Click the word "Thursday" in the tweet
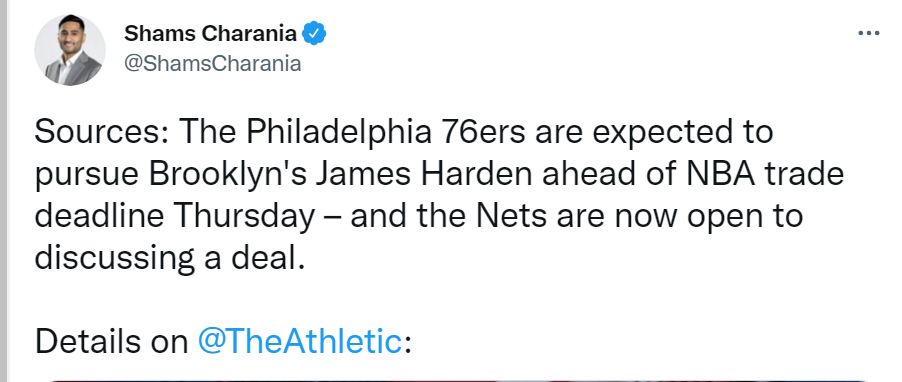Image resolution: width=902 pixels, height=382 pixels. (244, 217)
